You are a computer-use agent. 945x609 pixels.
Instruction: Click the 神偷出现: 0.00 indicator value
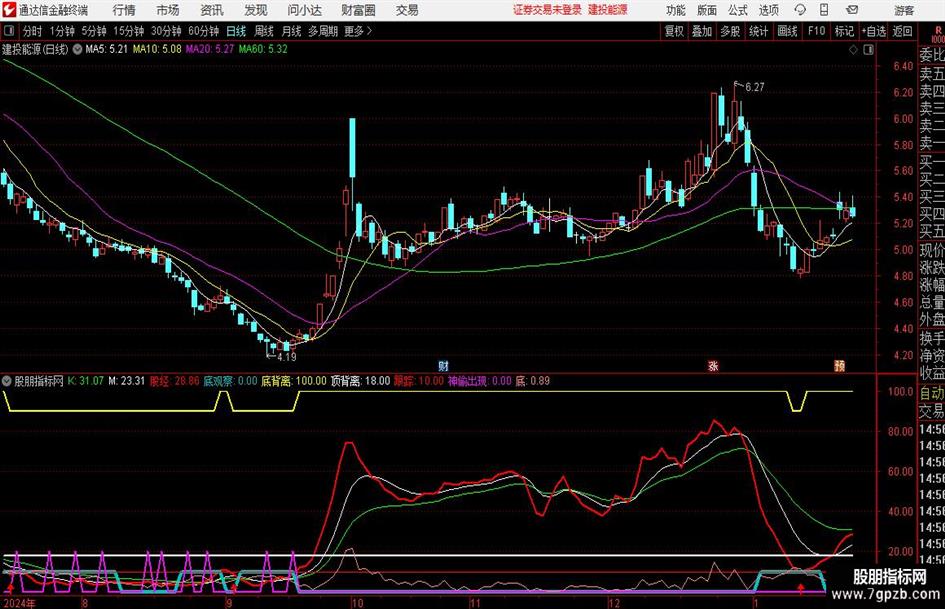pos(480,381)
